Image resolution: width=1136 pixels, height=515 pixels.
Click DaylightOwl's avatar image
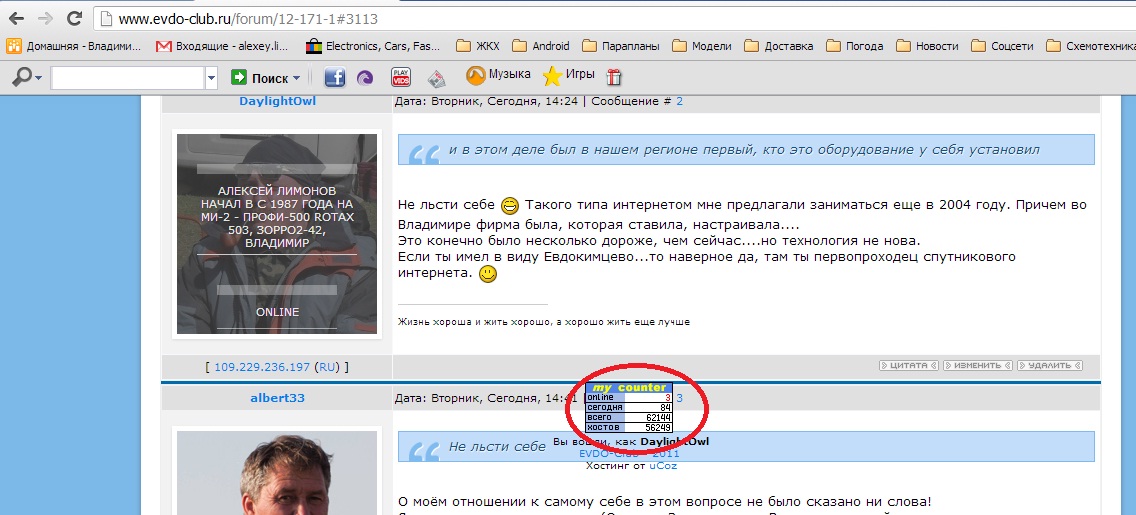pos(277,234)
